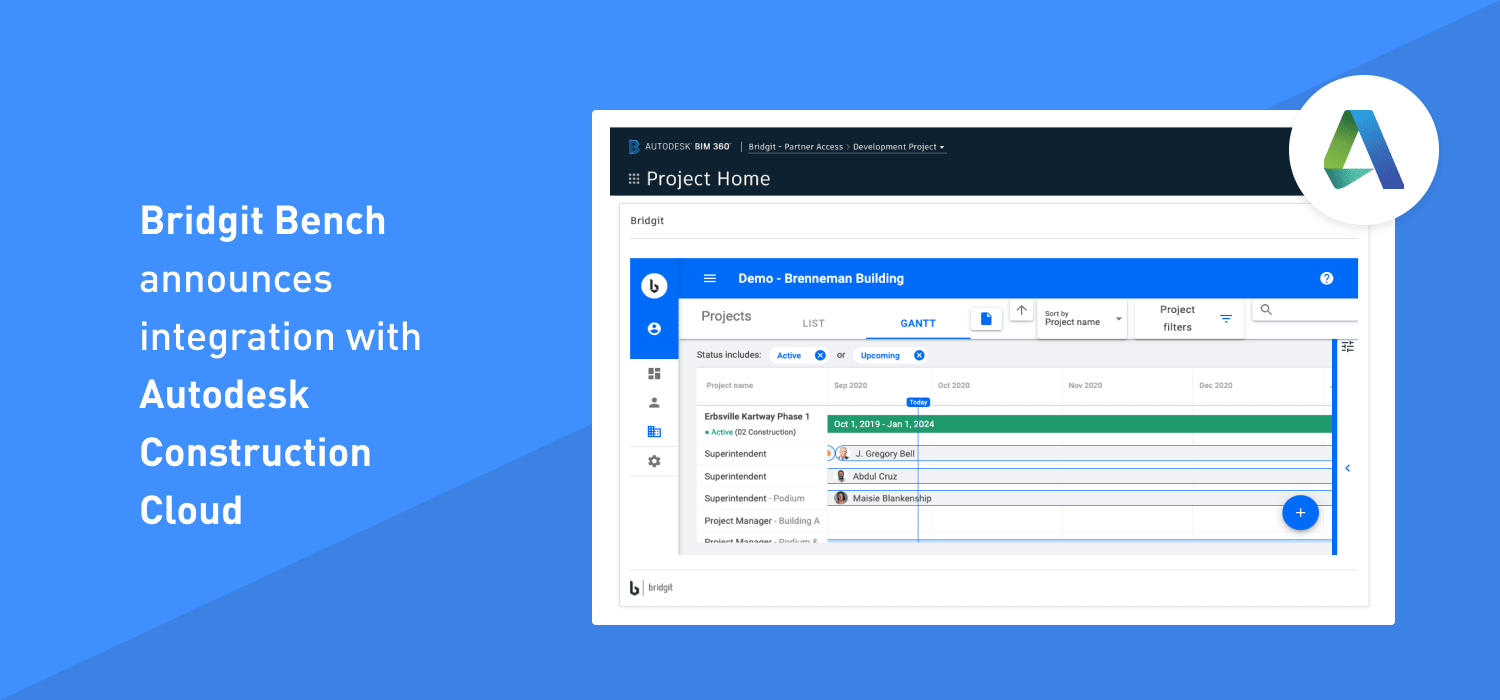The height and width of the screenshot is (700, 1500).
Task: Open the dashboard grid icon in sidebar
Action: click(654, 373)
